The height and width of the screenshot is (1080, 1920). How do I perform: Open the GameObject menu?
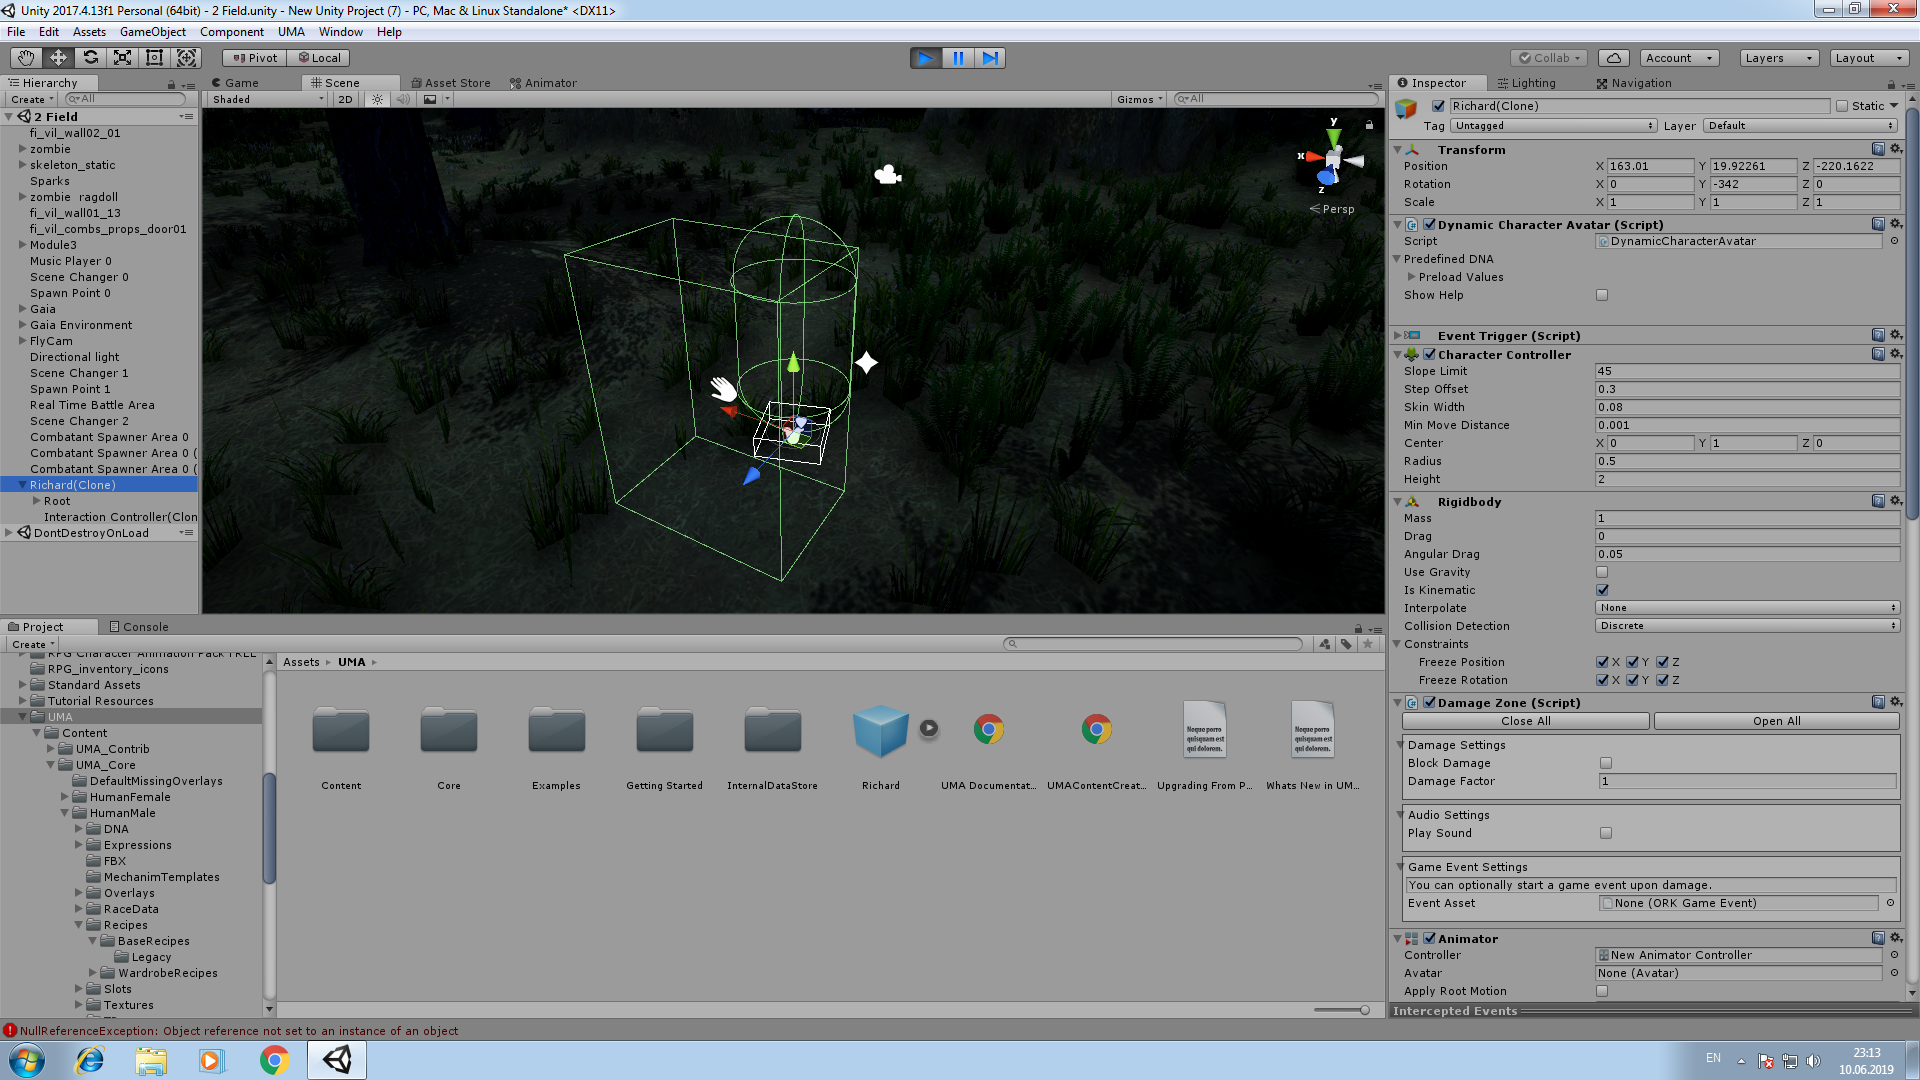pyautogui.click(x=152, y=32)
